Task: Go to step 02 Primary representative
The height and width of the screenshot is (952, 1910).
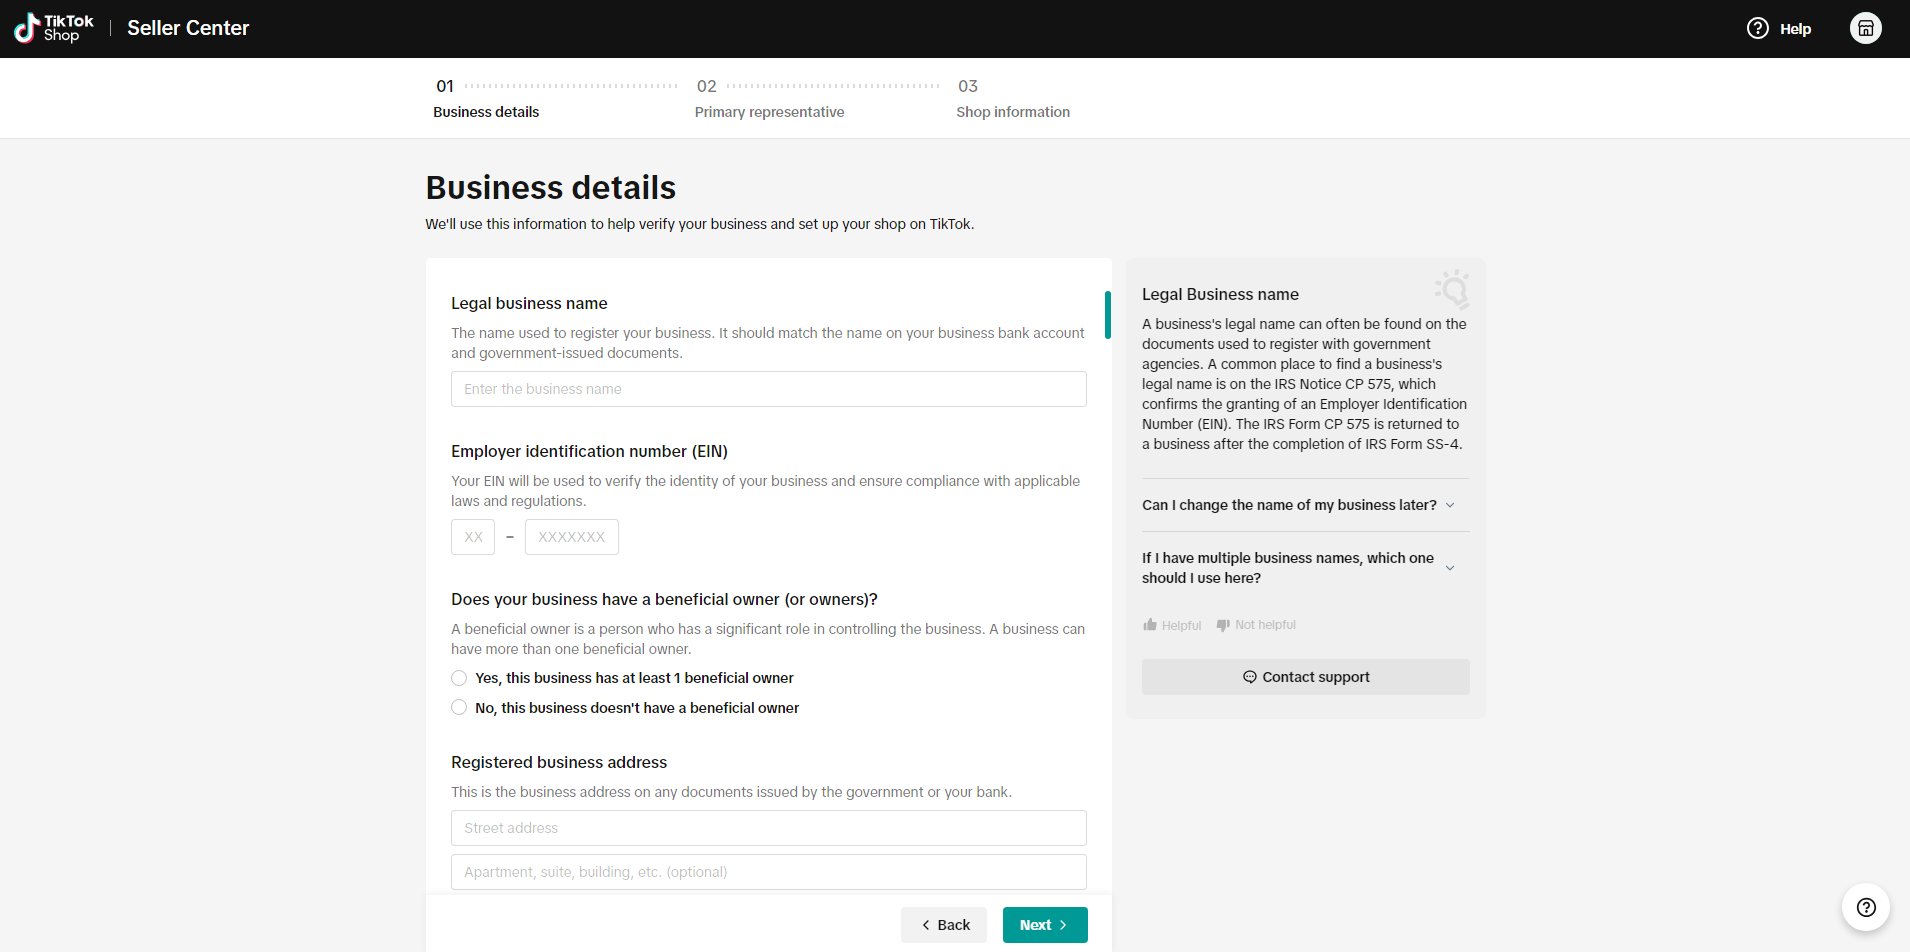Action: point(769,111)
